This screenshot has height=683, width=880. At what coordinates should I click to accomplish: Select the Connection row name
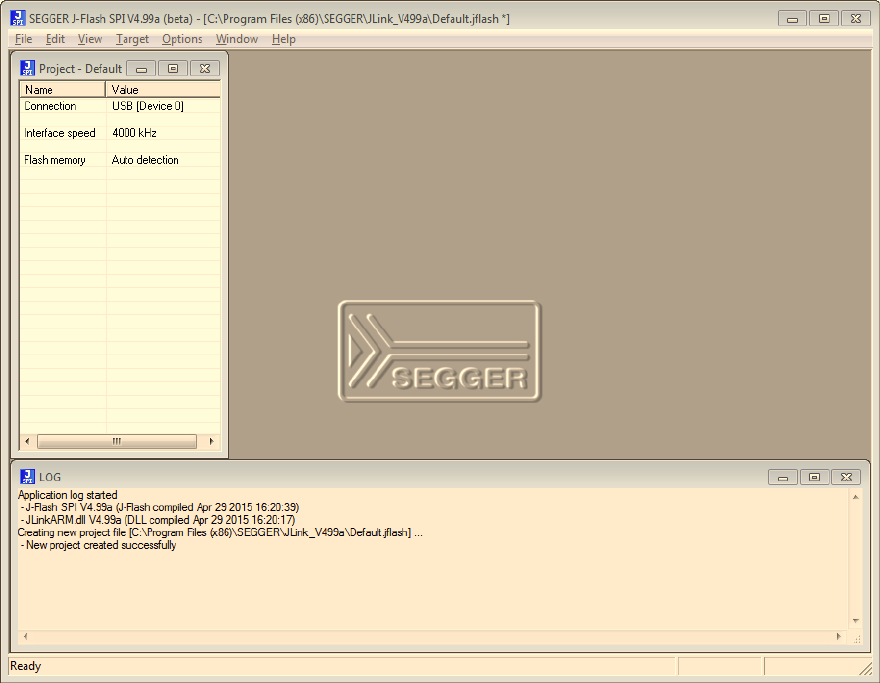pyautogui.click(x=50, y=106)
